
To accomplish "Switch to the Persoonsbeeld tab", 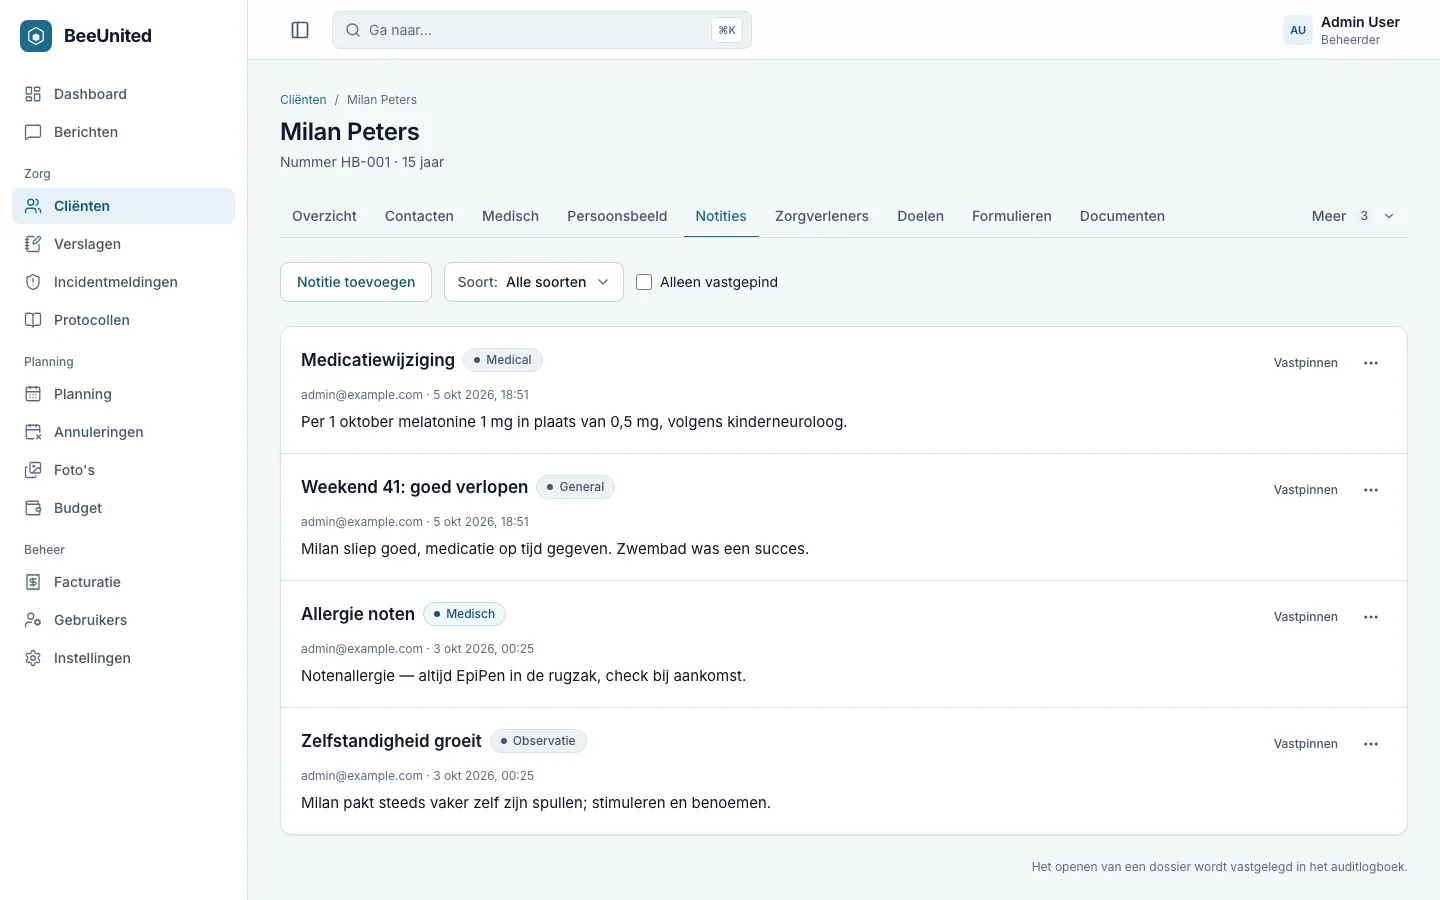I will 617,216.
